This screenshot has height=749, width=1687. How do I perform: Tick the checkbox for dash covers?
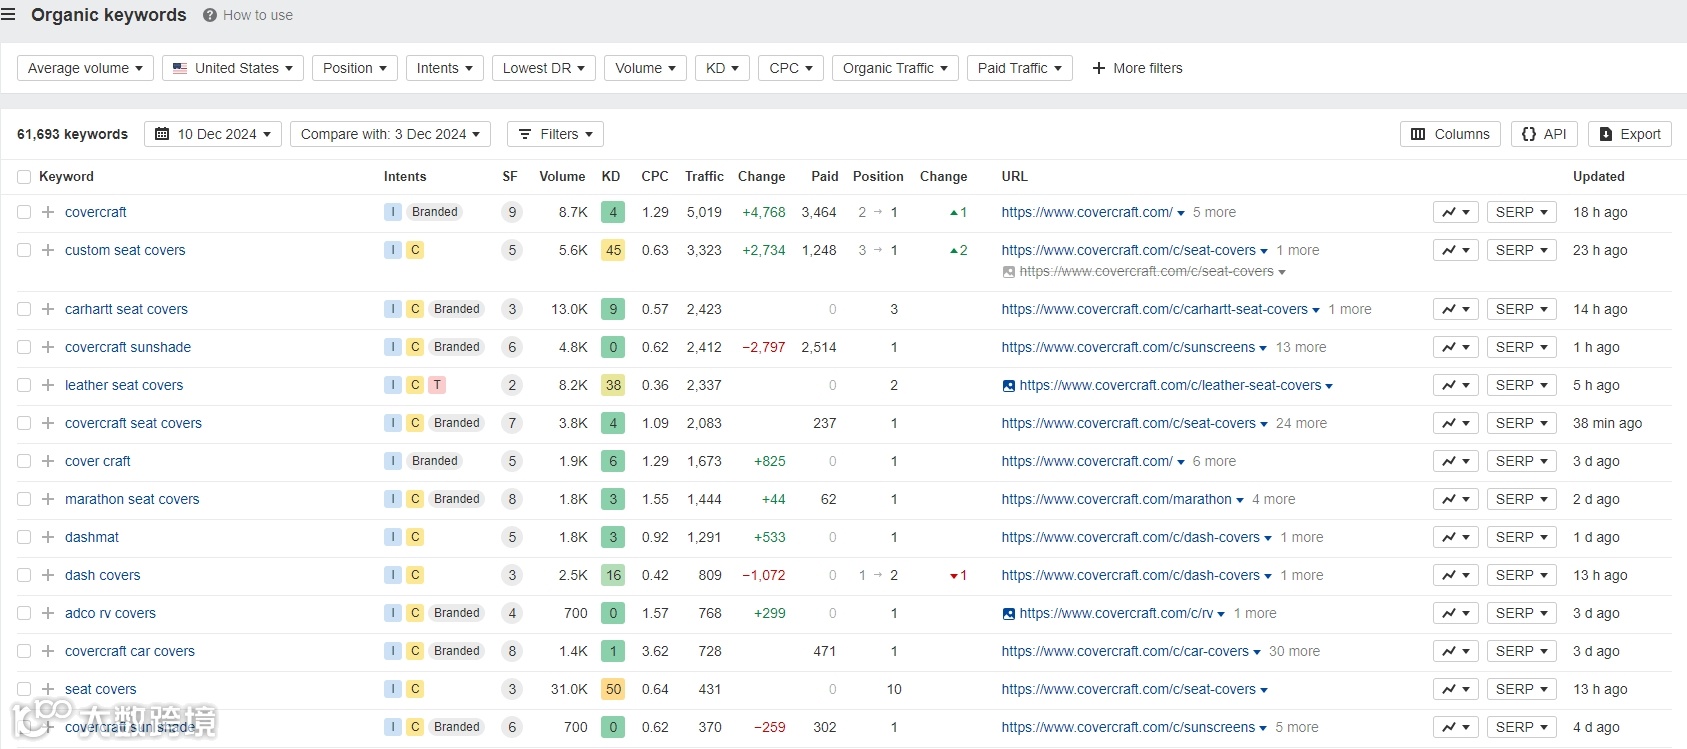coord(24,575)
